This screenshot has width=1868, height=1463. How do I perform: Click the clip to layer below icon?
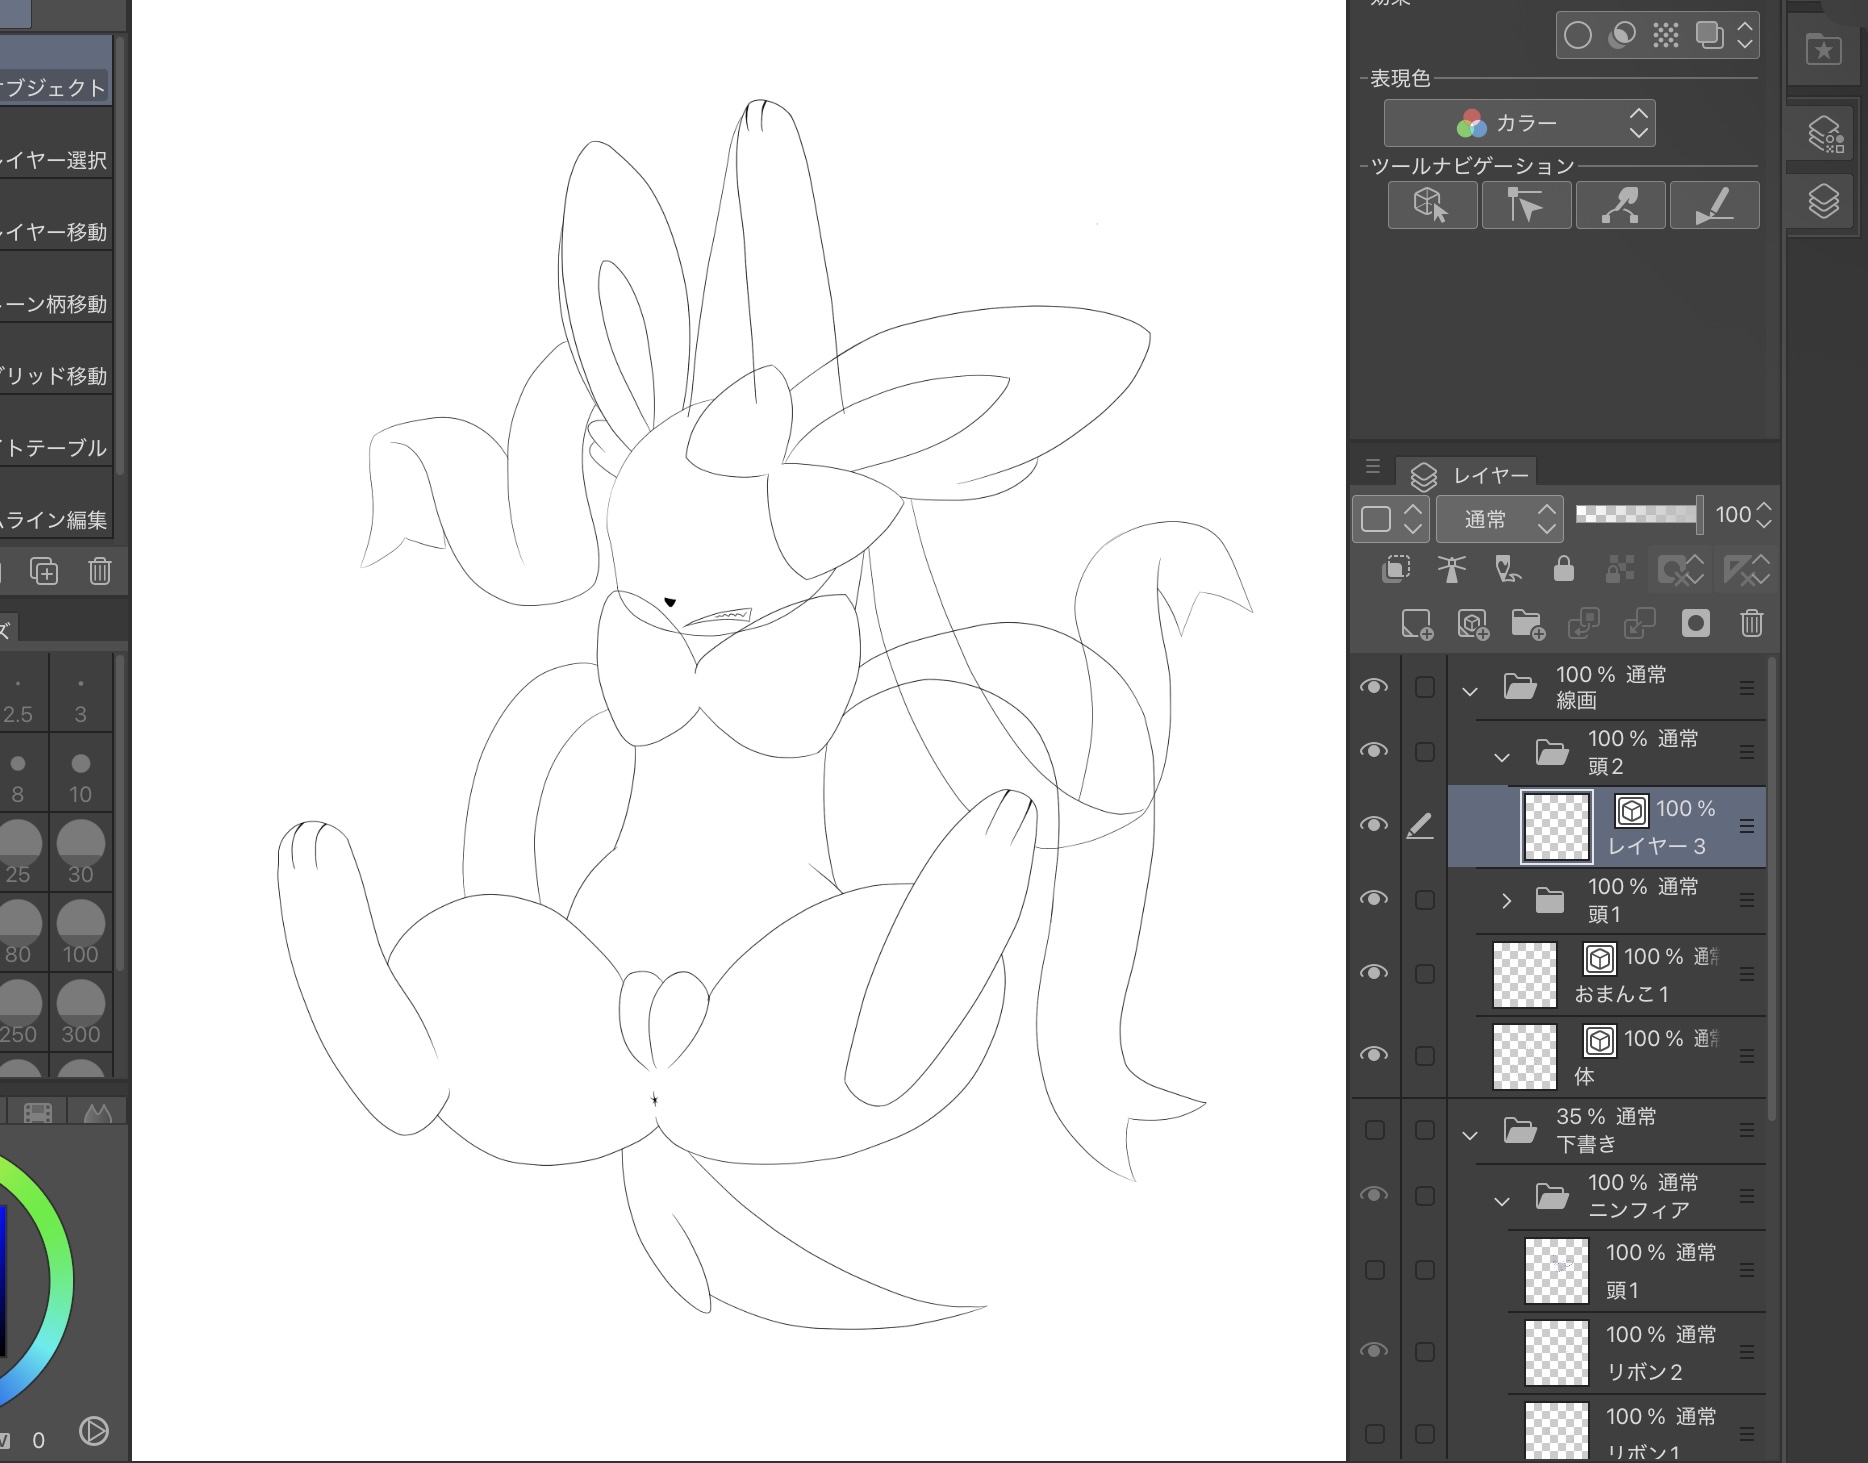tap(1396, 569)
